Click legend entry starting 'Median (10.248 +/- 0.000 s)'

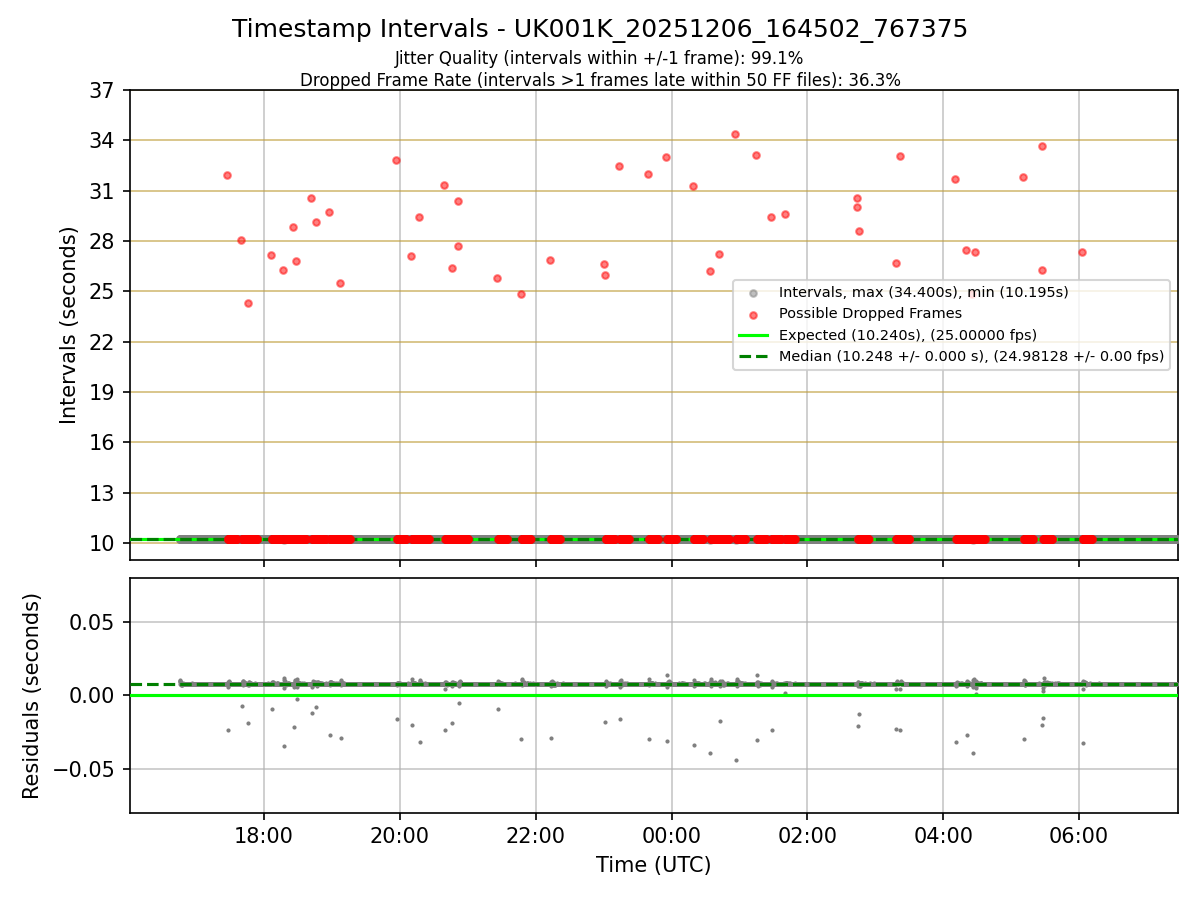[x=971, y=356]
